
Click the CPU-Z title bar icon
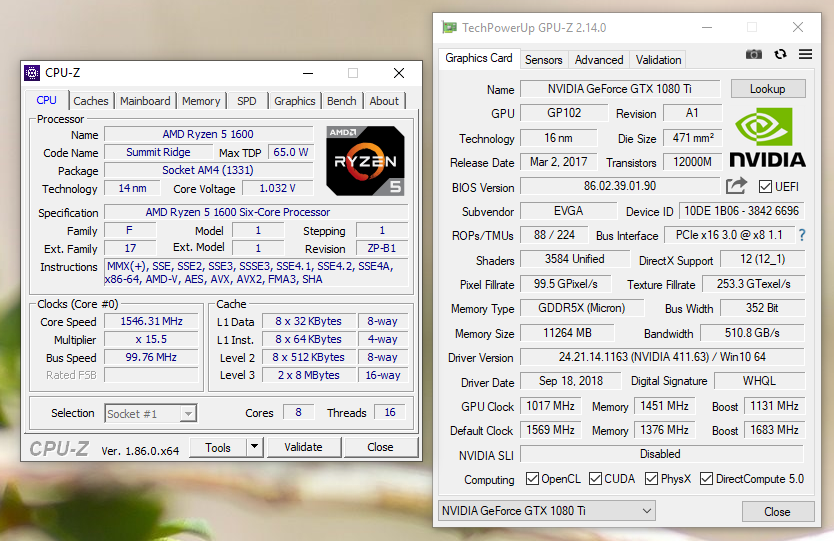click(x=32, y=73)
